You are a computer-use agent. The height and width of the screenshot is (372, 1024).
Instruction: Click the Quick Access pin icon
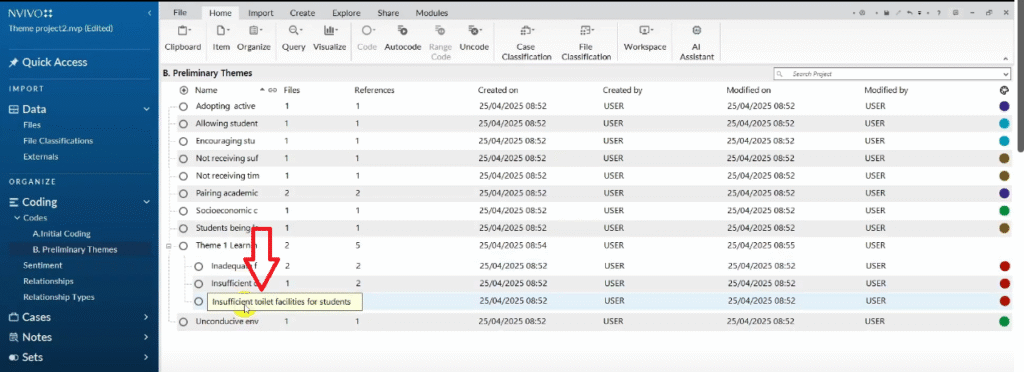pyautogui.click(x=13, y=63)
